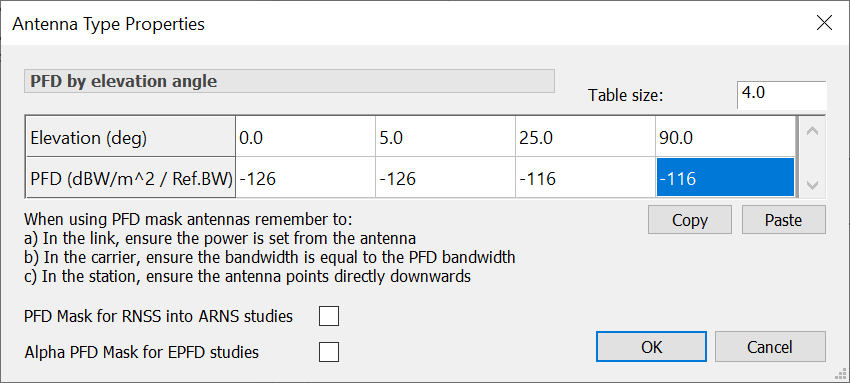Click the dialog resize grip corner
The width and height of the screenshot is (850, 383).
pyautogui.click(x=841, y=374)
